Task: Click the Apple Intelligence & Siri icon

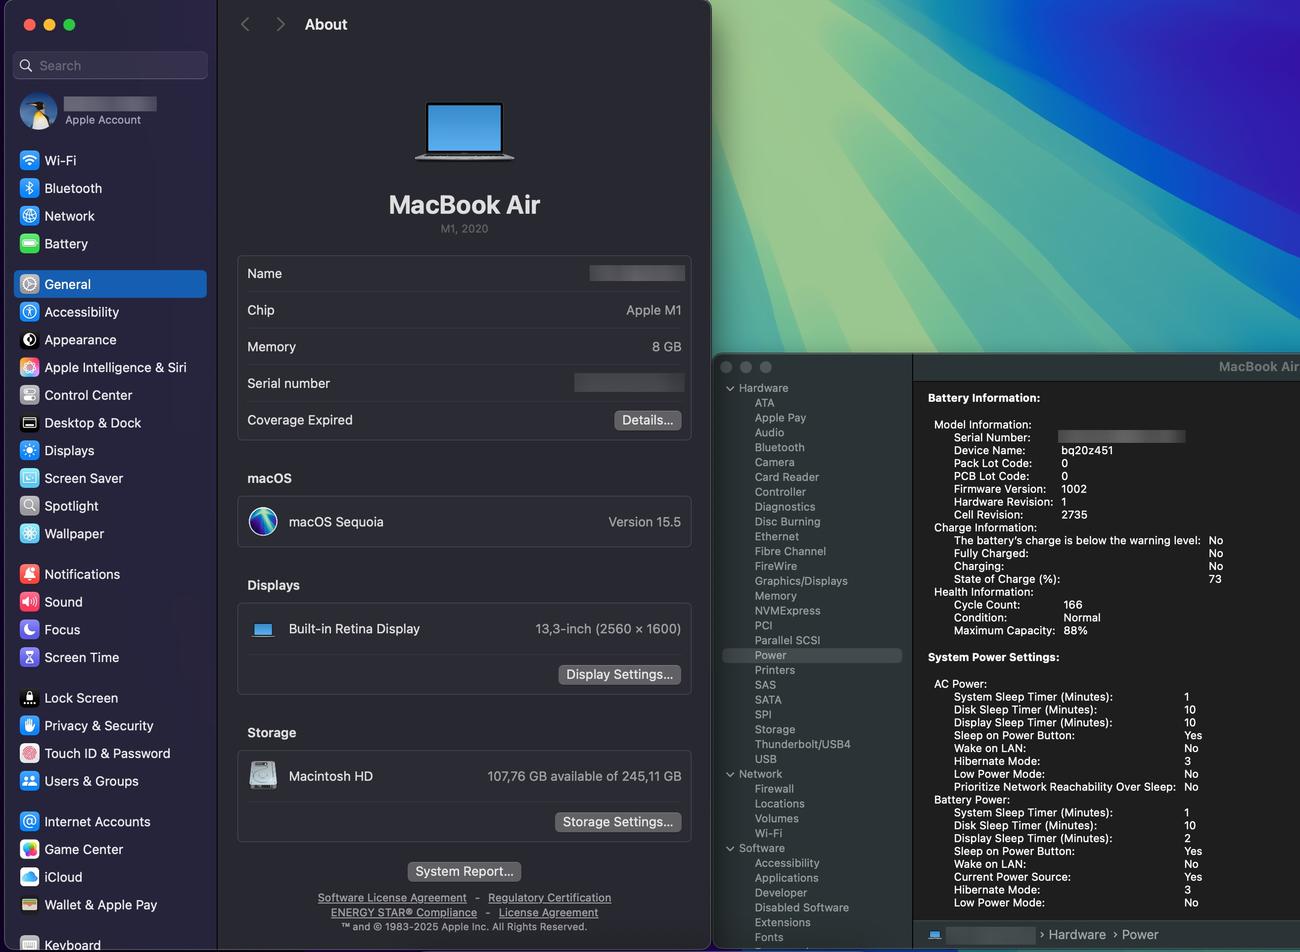Action: (30, 367)
